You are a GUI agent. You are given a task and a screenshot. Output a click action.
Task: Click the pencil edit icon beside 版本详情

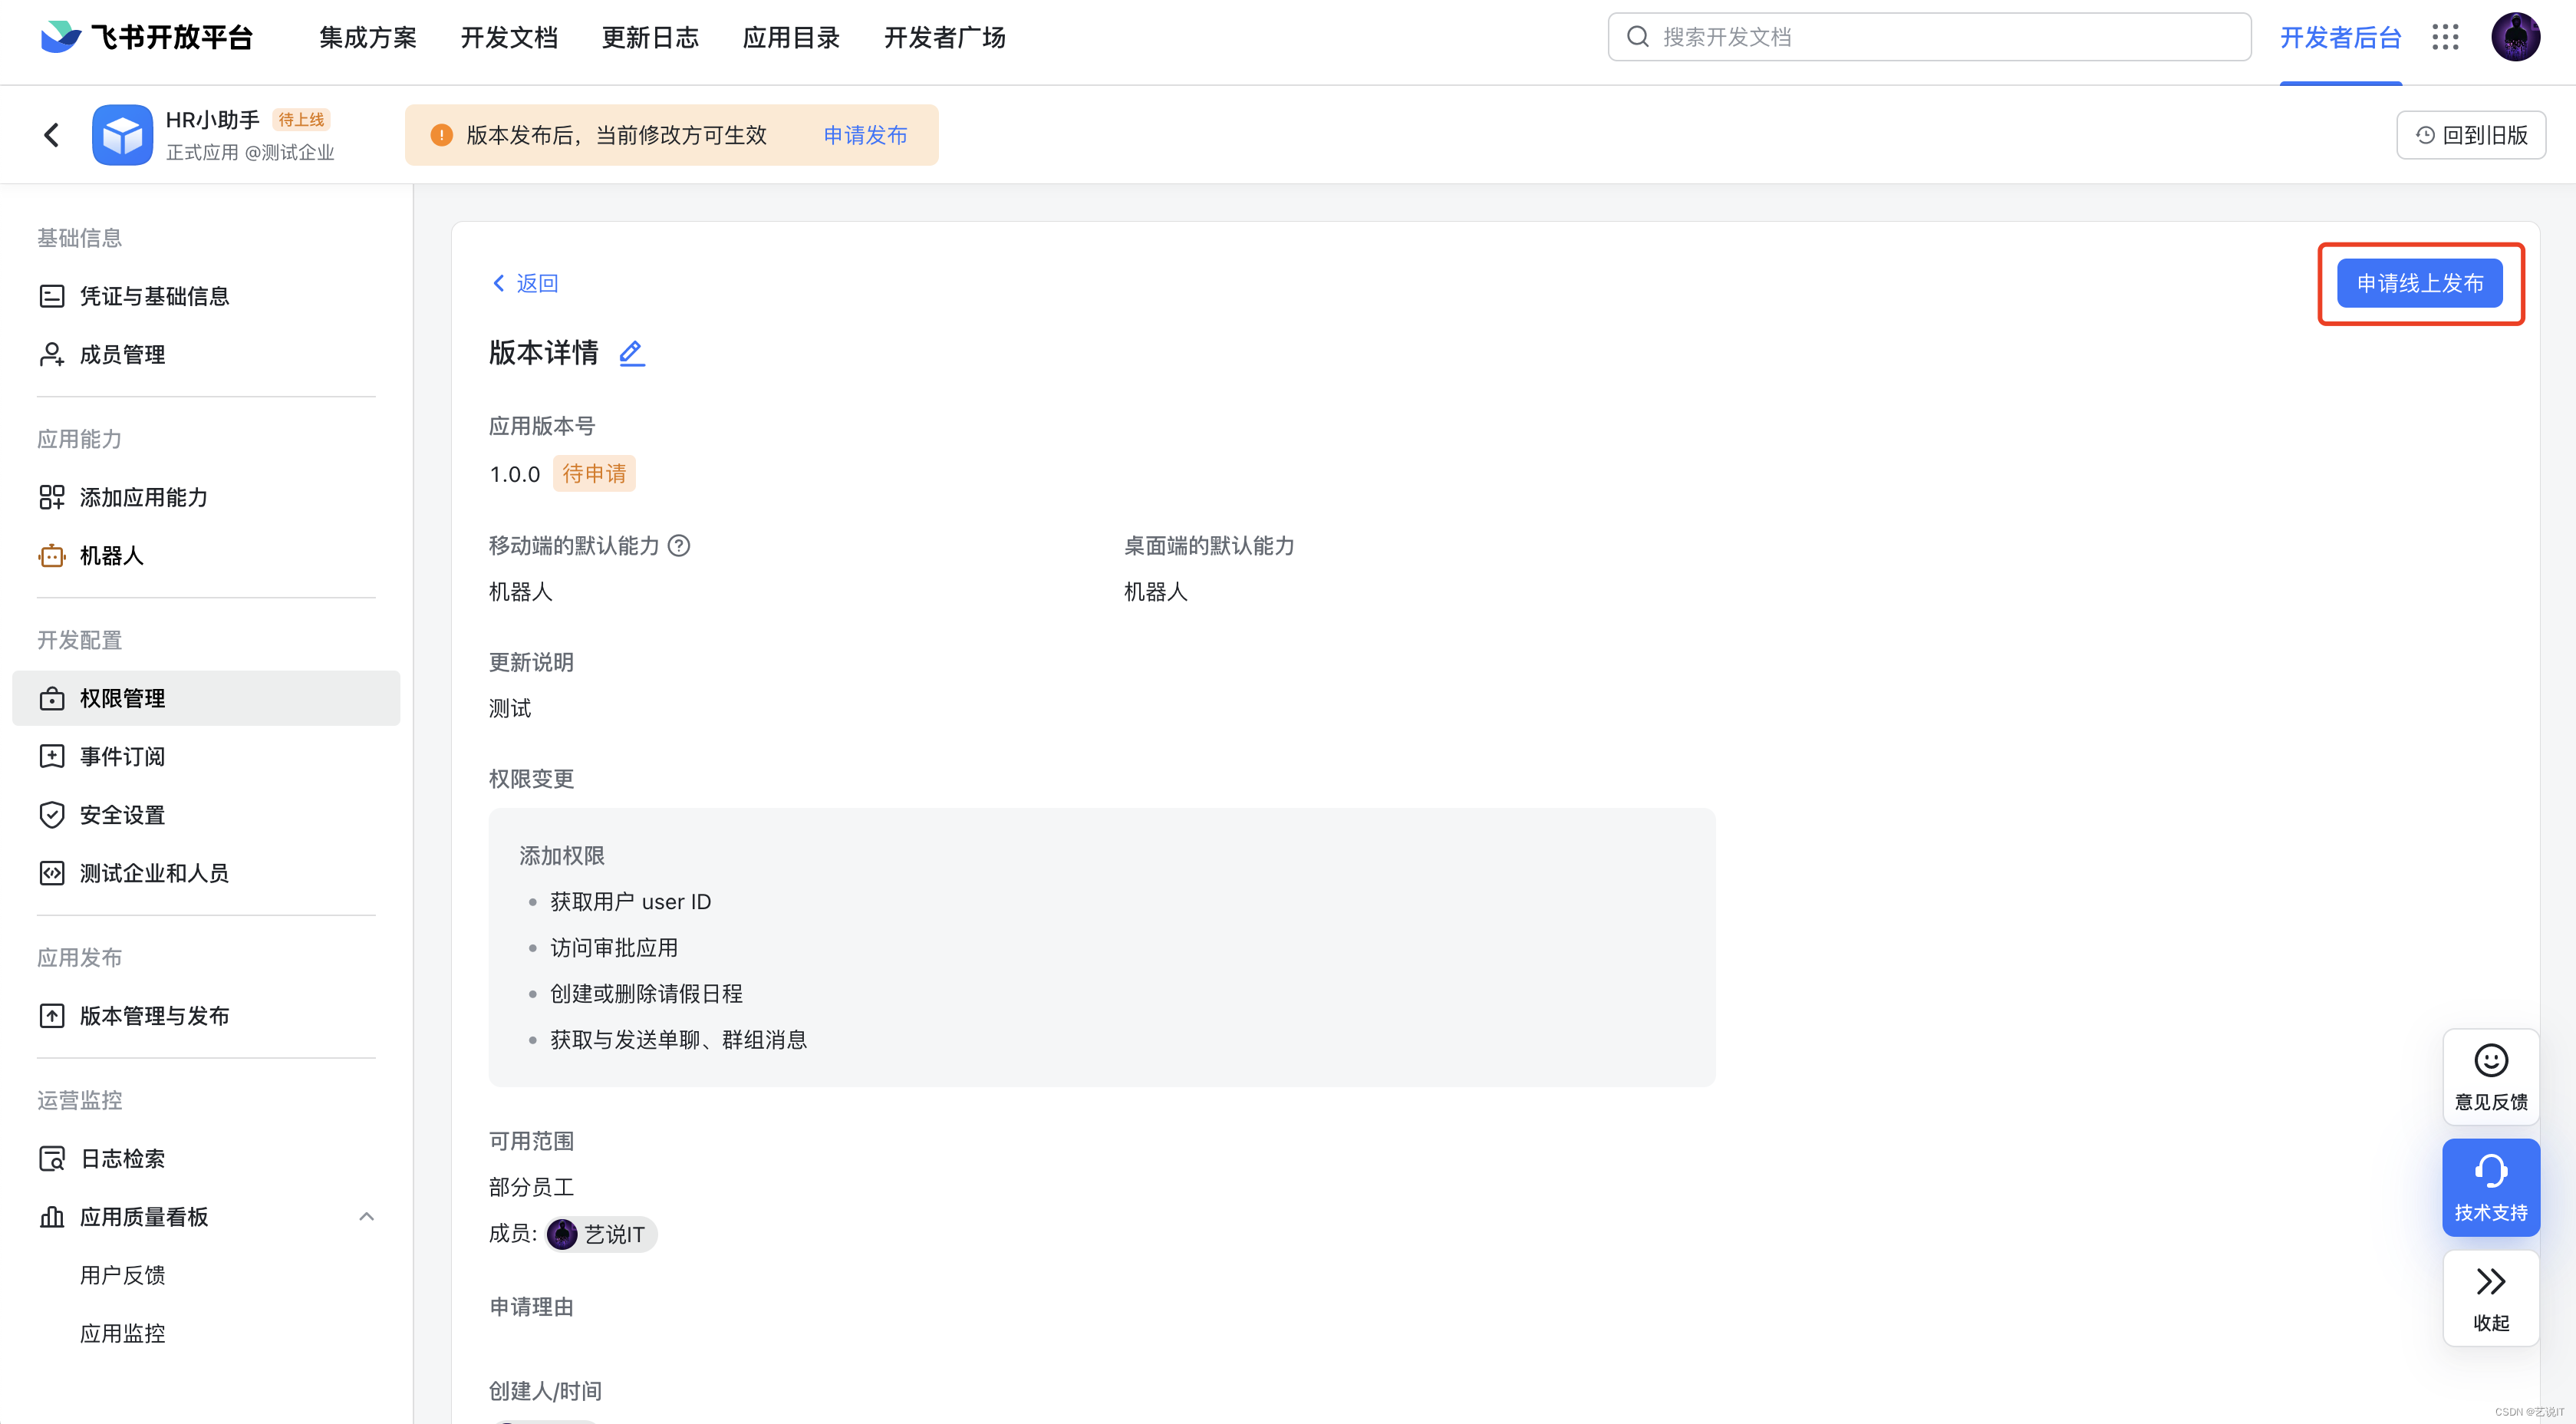pos(631,353)
